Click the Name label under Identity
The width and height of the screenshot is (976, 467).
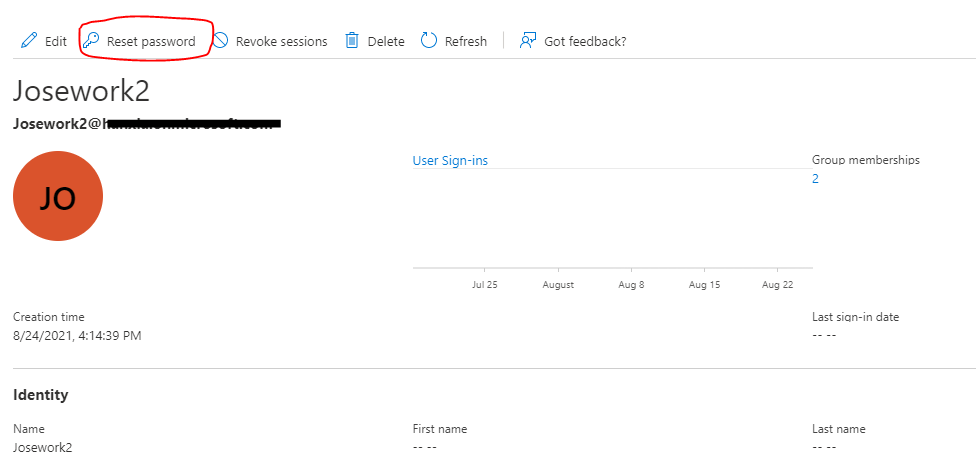29,429
